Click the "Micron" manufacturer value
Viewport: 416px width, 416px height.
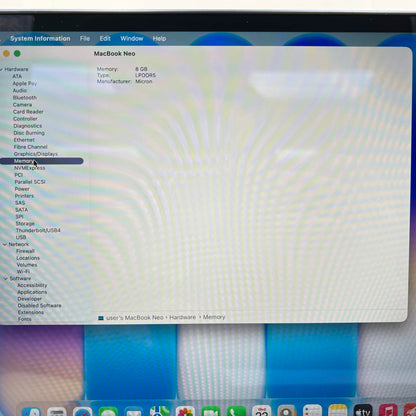pos(144,81)
